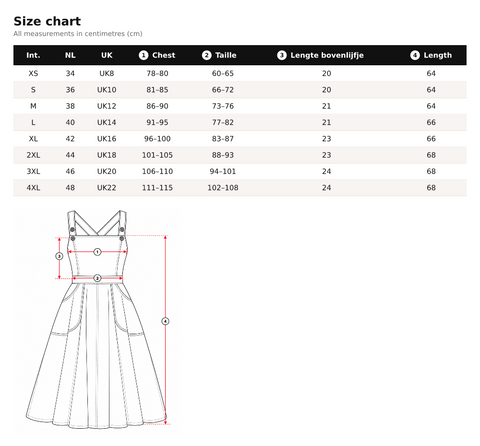Click taille value '60-65'
The height and width of the screenshot is (446, 480).
(223, 73)
